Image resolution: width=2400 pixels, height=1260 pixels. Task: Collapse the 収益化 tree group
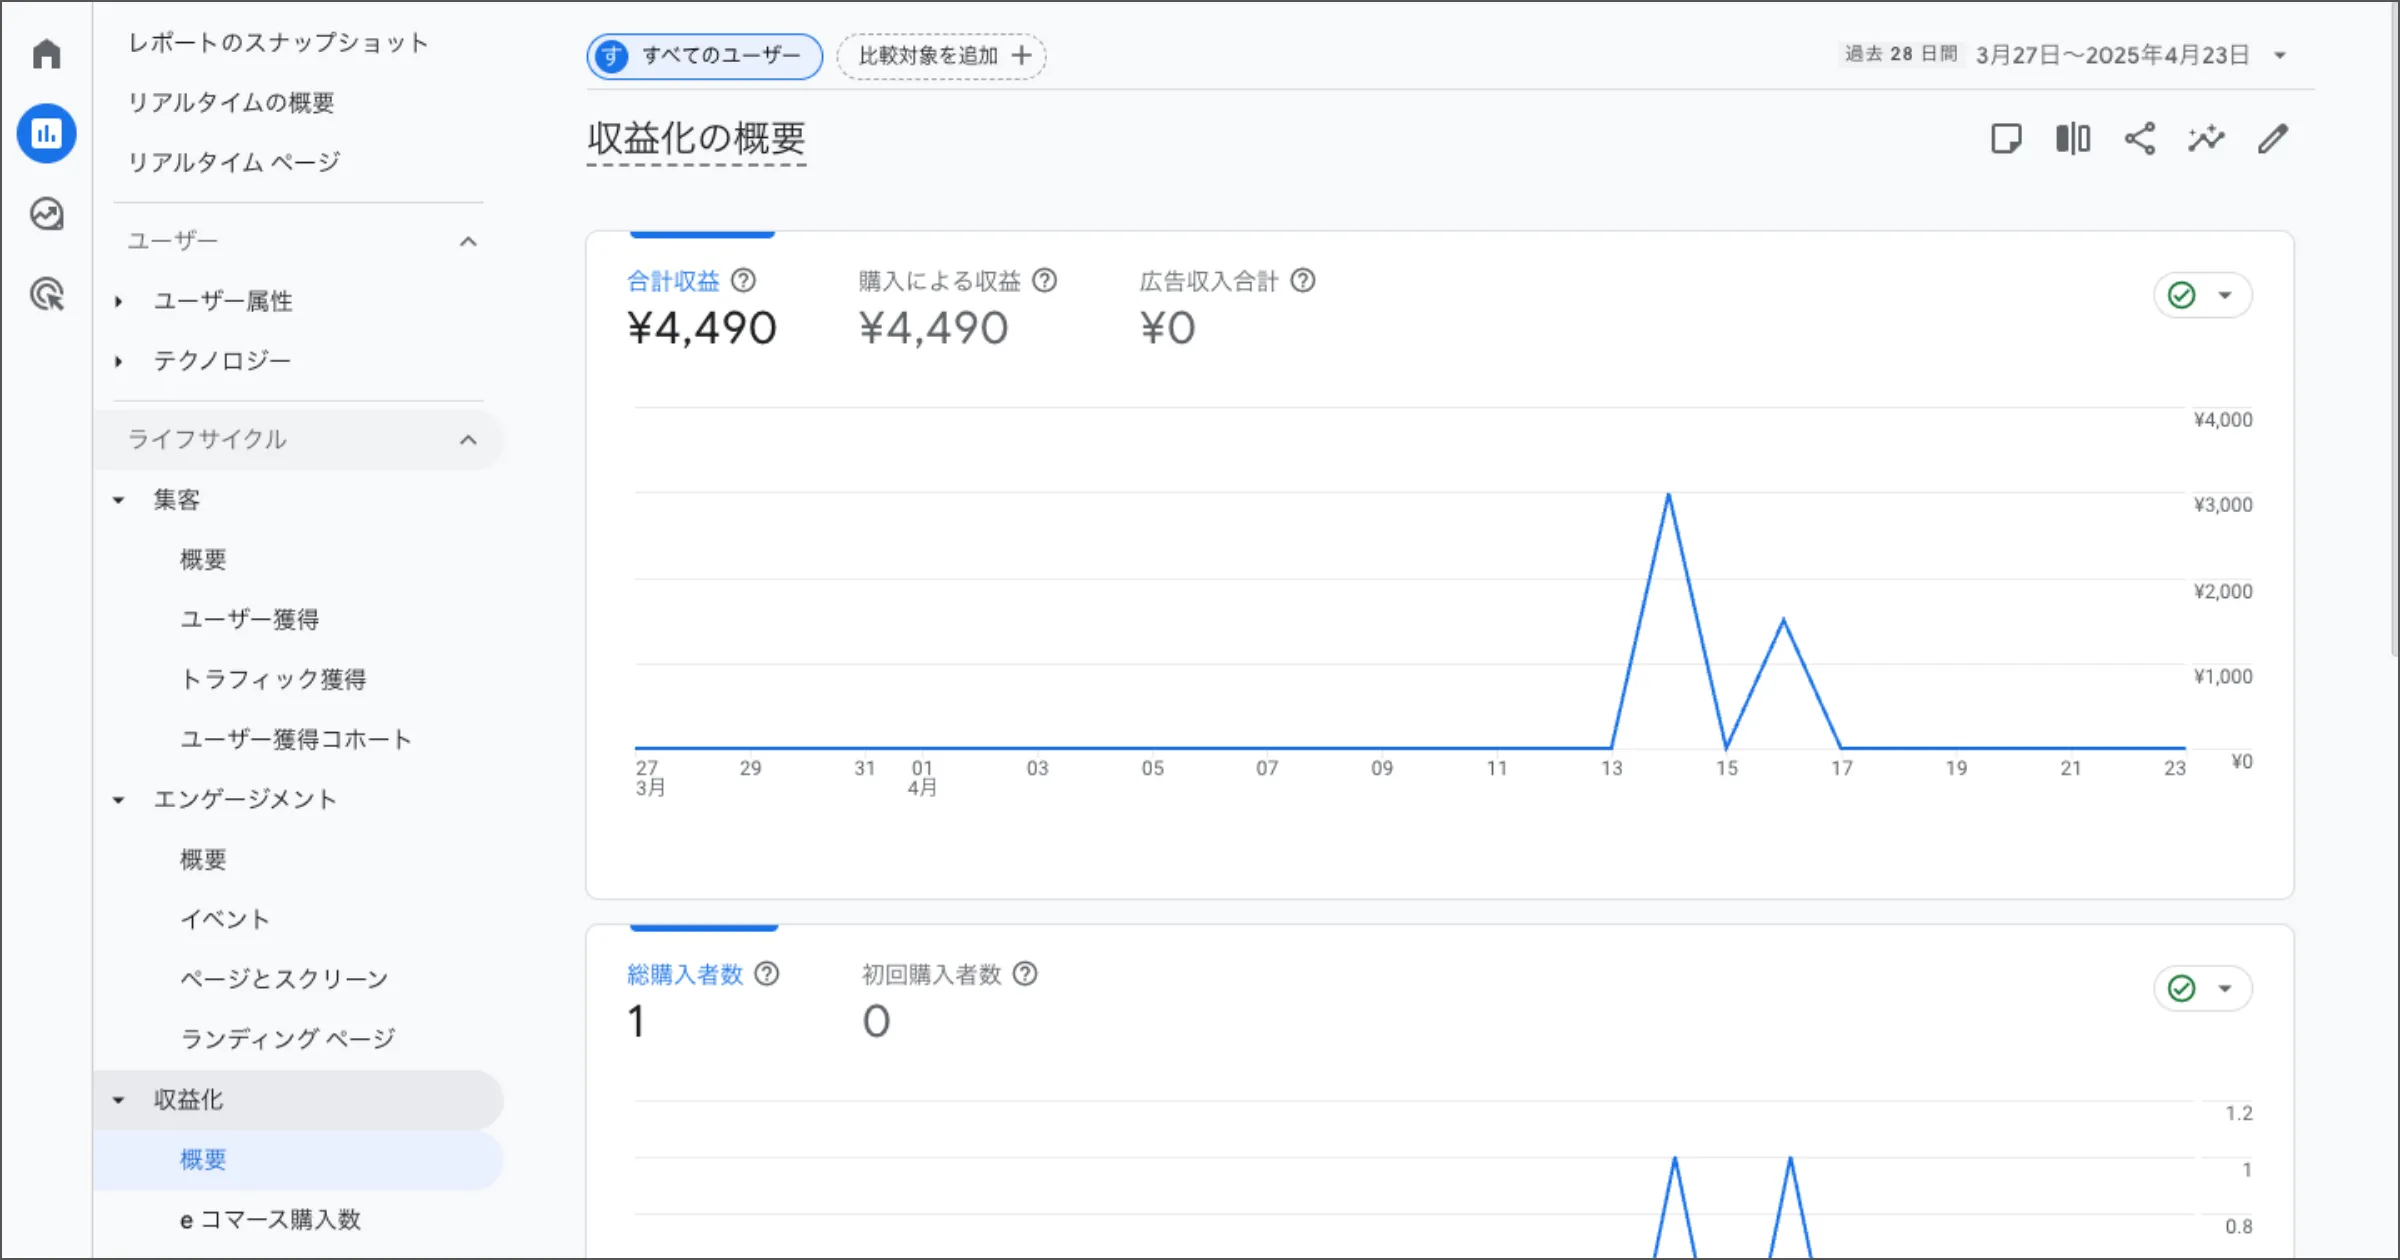[x=118, y=1100]
